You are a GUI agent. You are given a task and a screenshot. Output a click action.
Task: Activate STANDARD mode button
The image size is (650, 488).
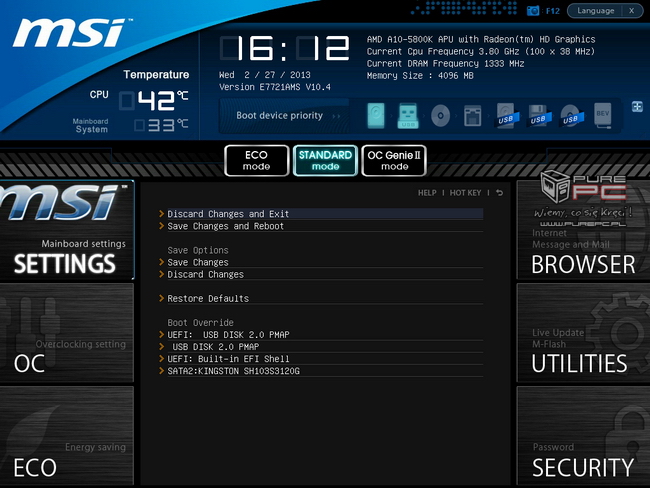point(325,160)
